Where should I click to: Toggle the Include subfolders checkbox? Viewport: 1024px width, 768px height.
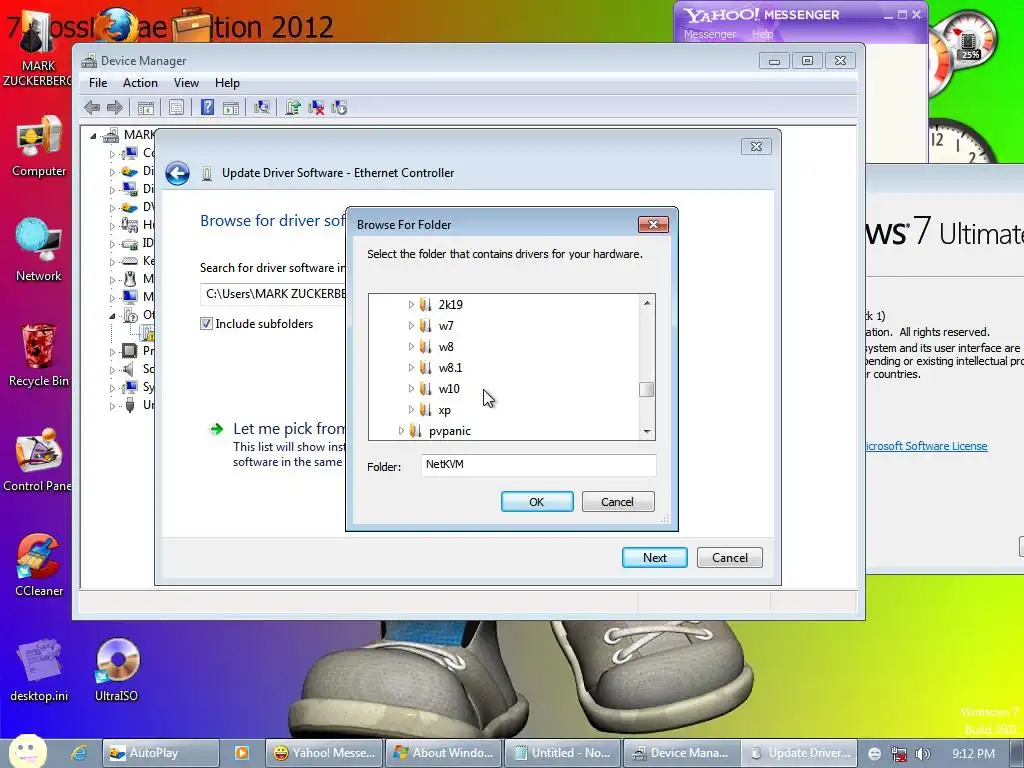206,324
